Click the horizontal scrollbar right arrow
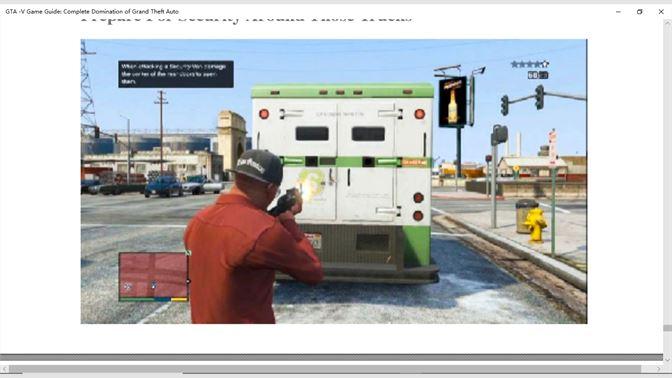The height and width of the screenshot is (378, 672). [659, 369]
